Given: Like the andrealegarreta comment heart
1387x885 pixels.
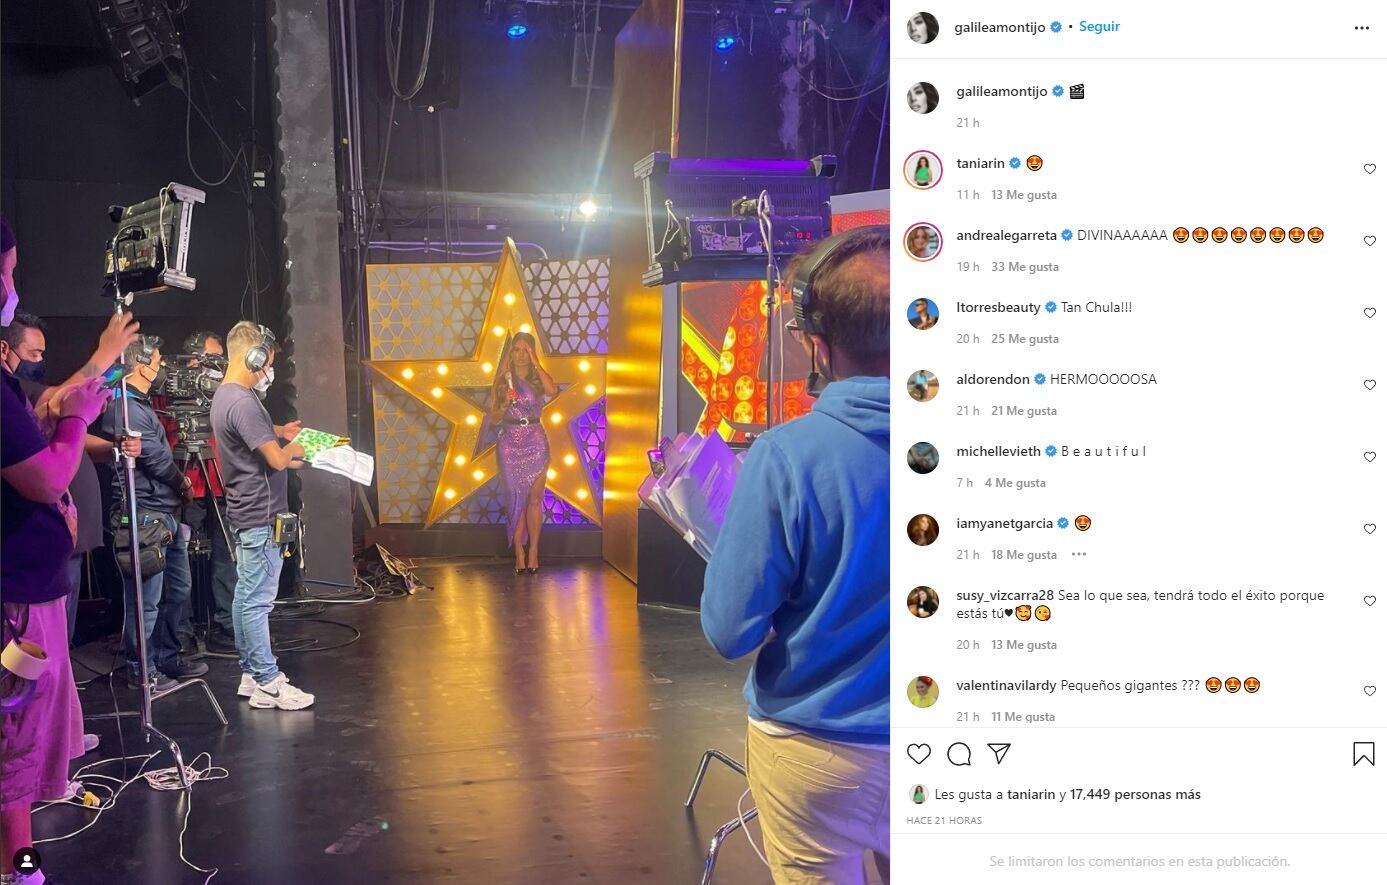Looking at the screenshot, I should [x=1370, y=241].
